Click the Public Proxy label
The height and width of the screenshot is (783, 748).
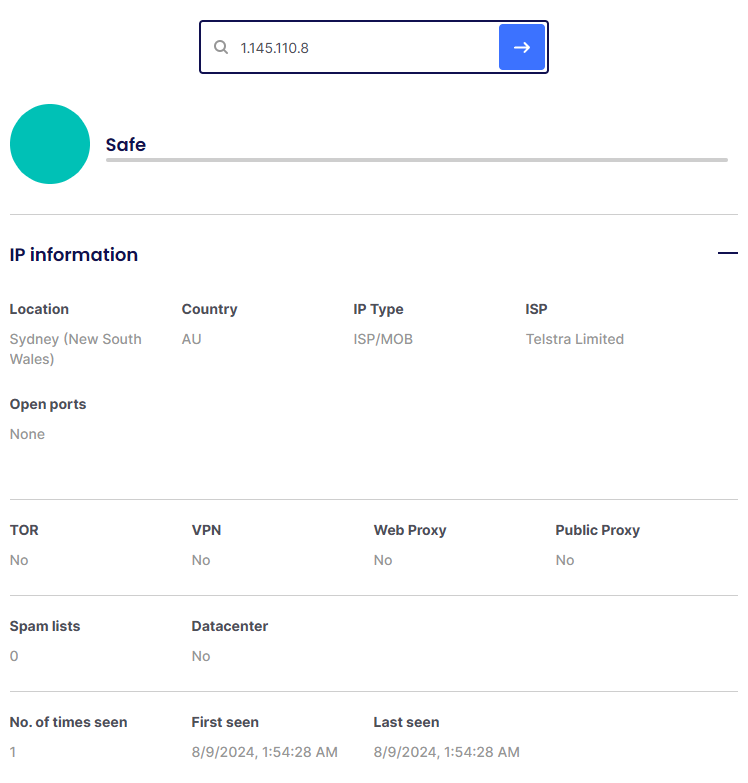click(x=597, y=530)
